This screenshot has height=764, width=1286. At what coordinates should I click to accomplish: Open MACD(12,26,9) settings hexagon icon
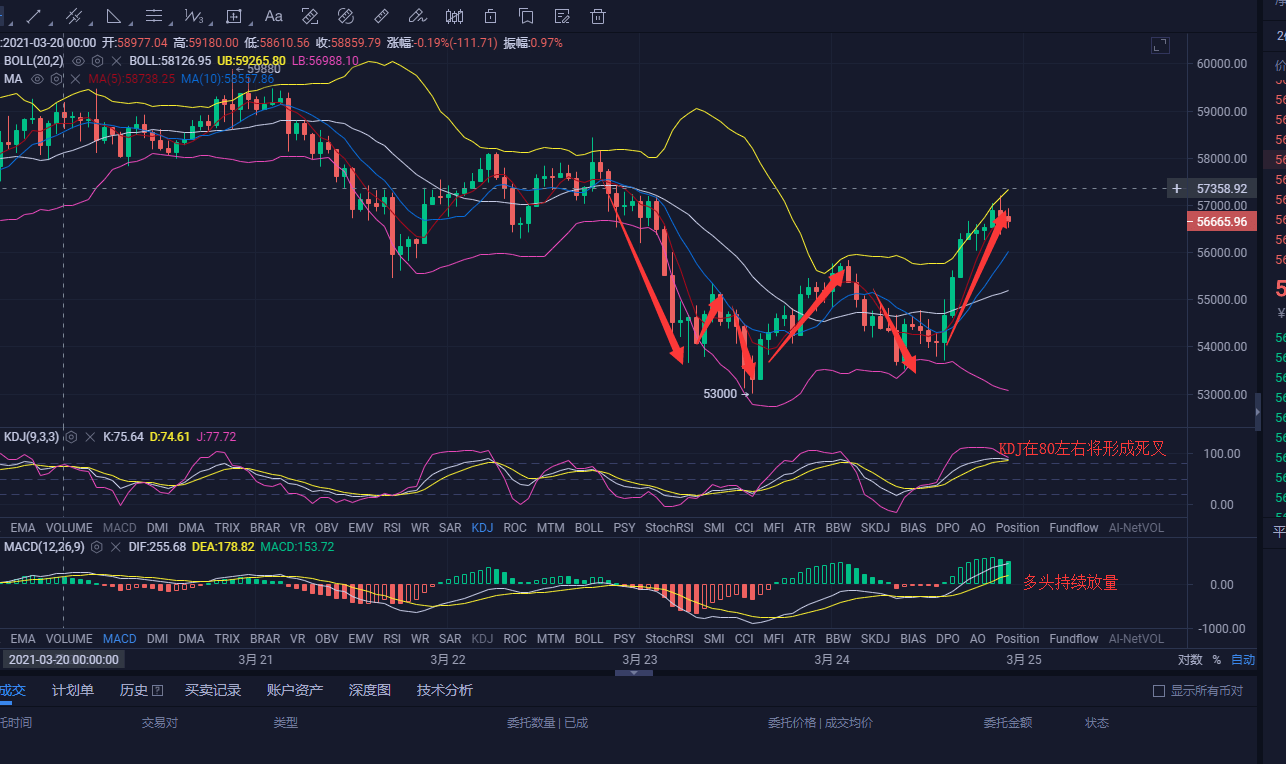[x=97, y=547]
